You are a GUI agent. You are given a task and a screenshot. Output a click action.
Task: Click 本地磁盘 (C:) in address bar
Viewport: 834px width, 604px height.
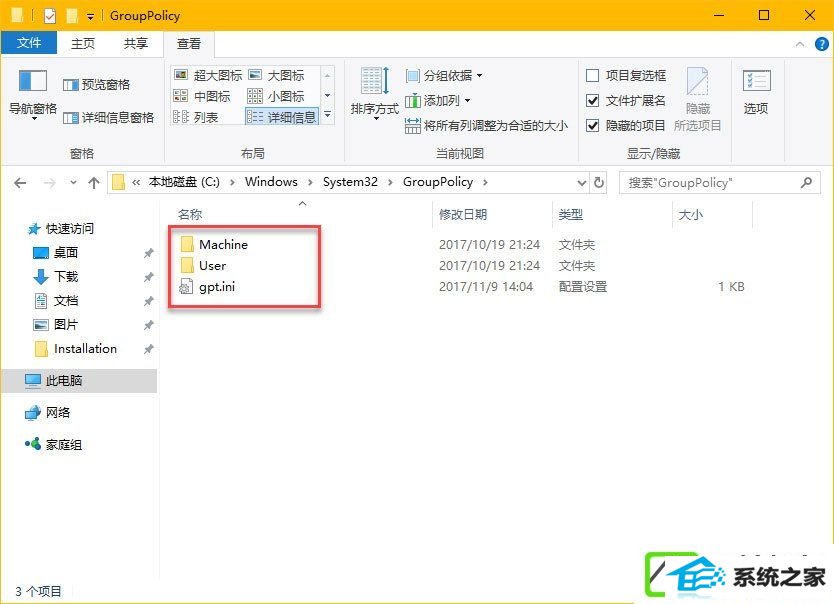(x=184, y=182)
